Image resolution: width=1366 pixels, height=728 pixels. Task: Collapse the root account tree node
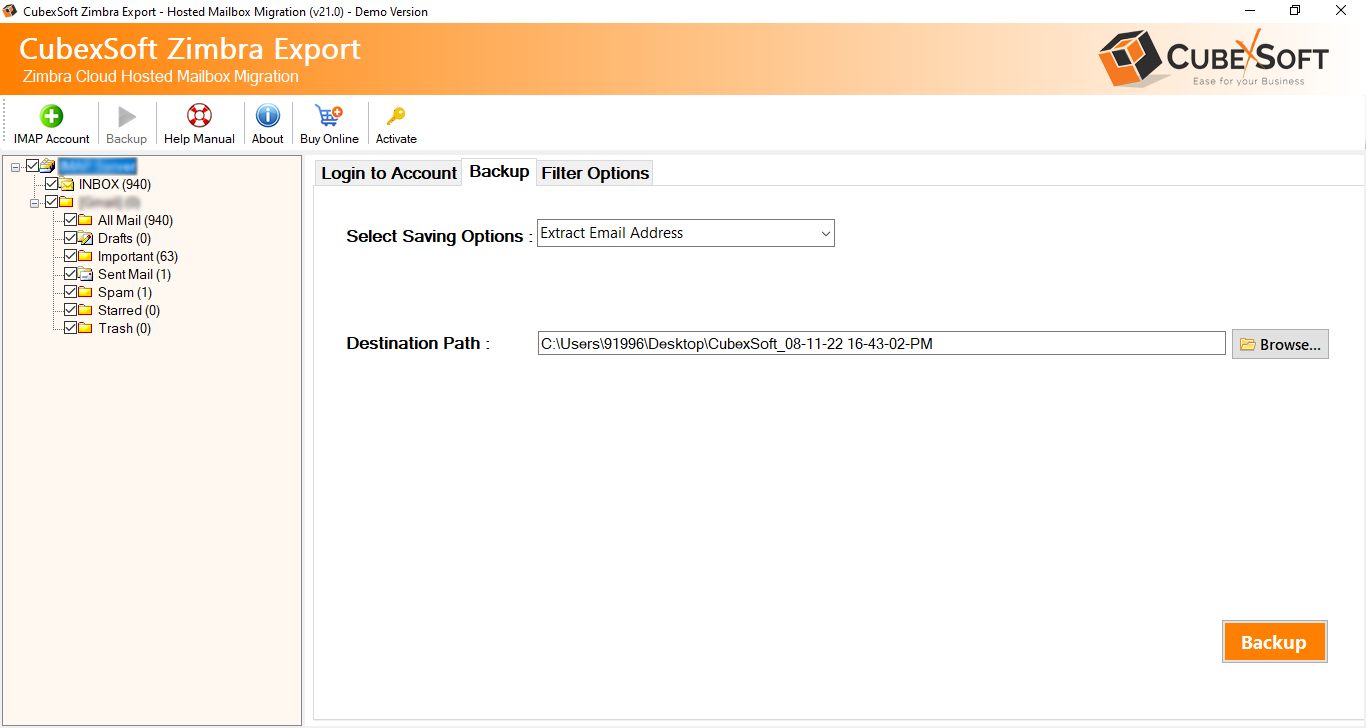(x=15, y=166)
